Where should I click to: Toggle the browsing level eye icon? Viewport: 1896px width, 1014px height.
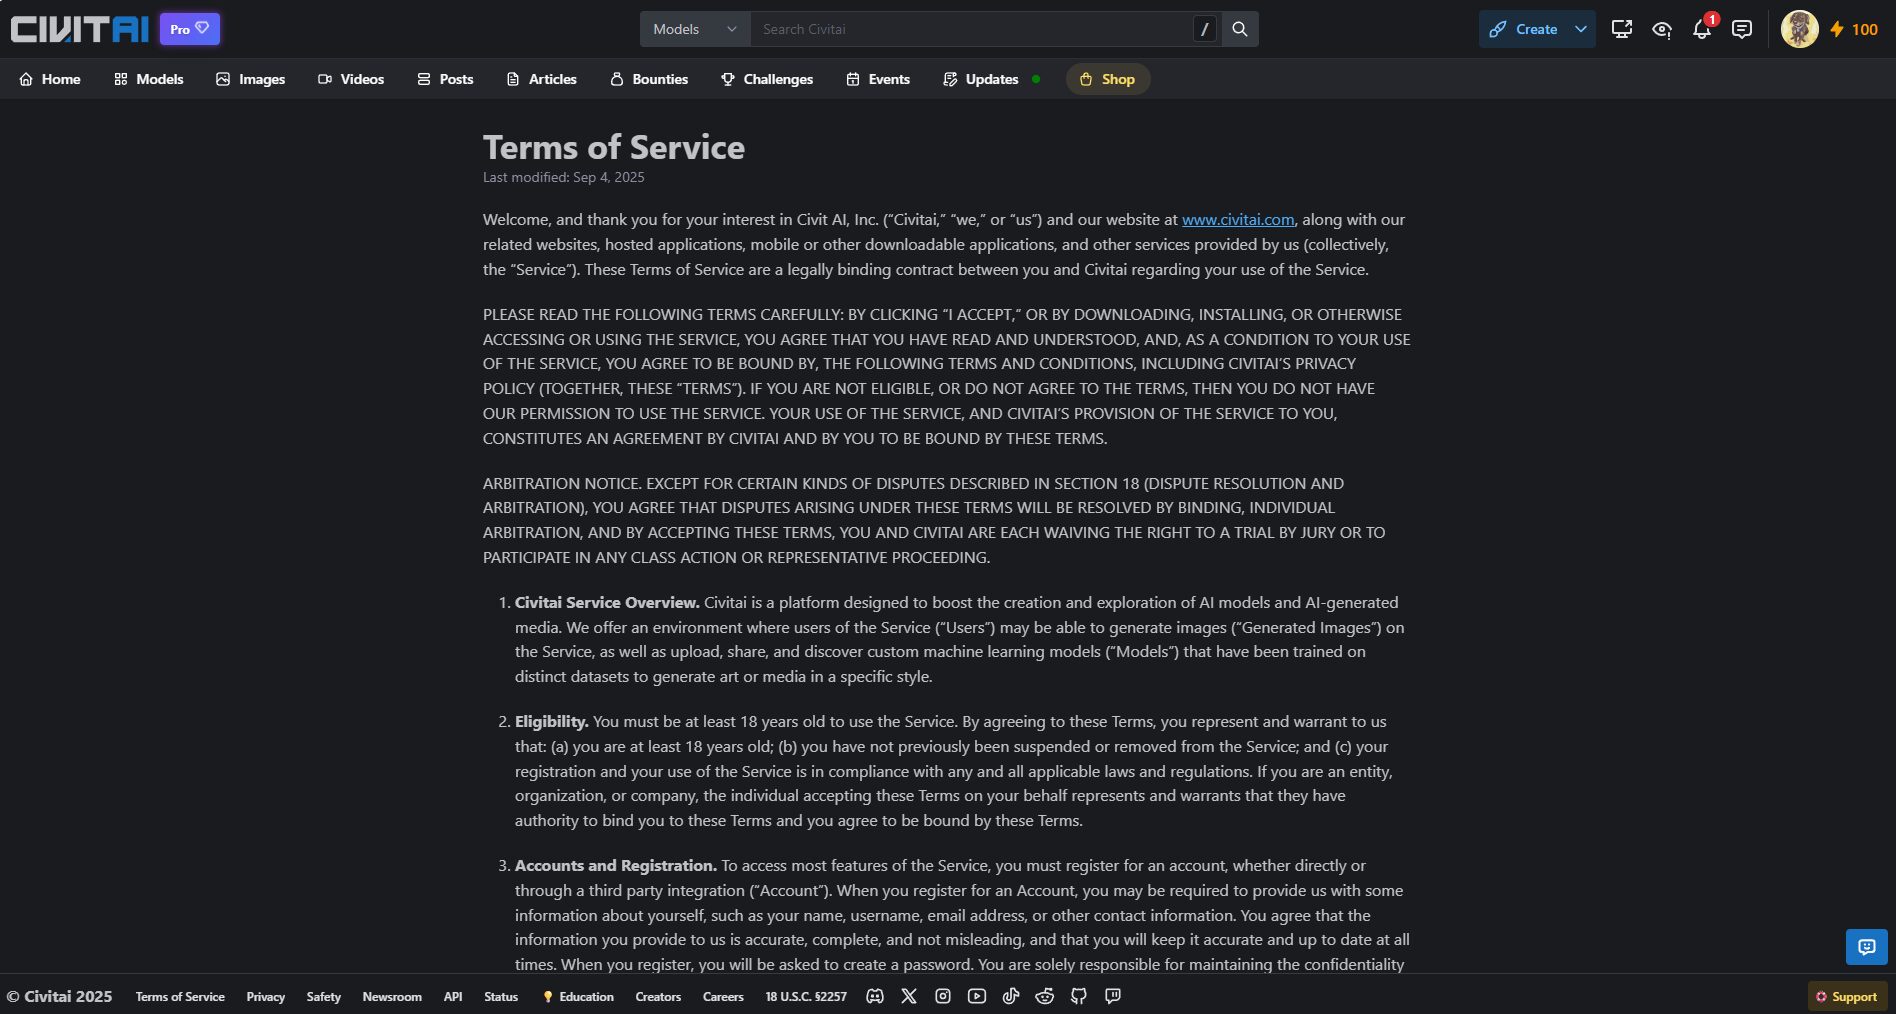1662,29
